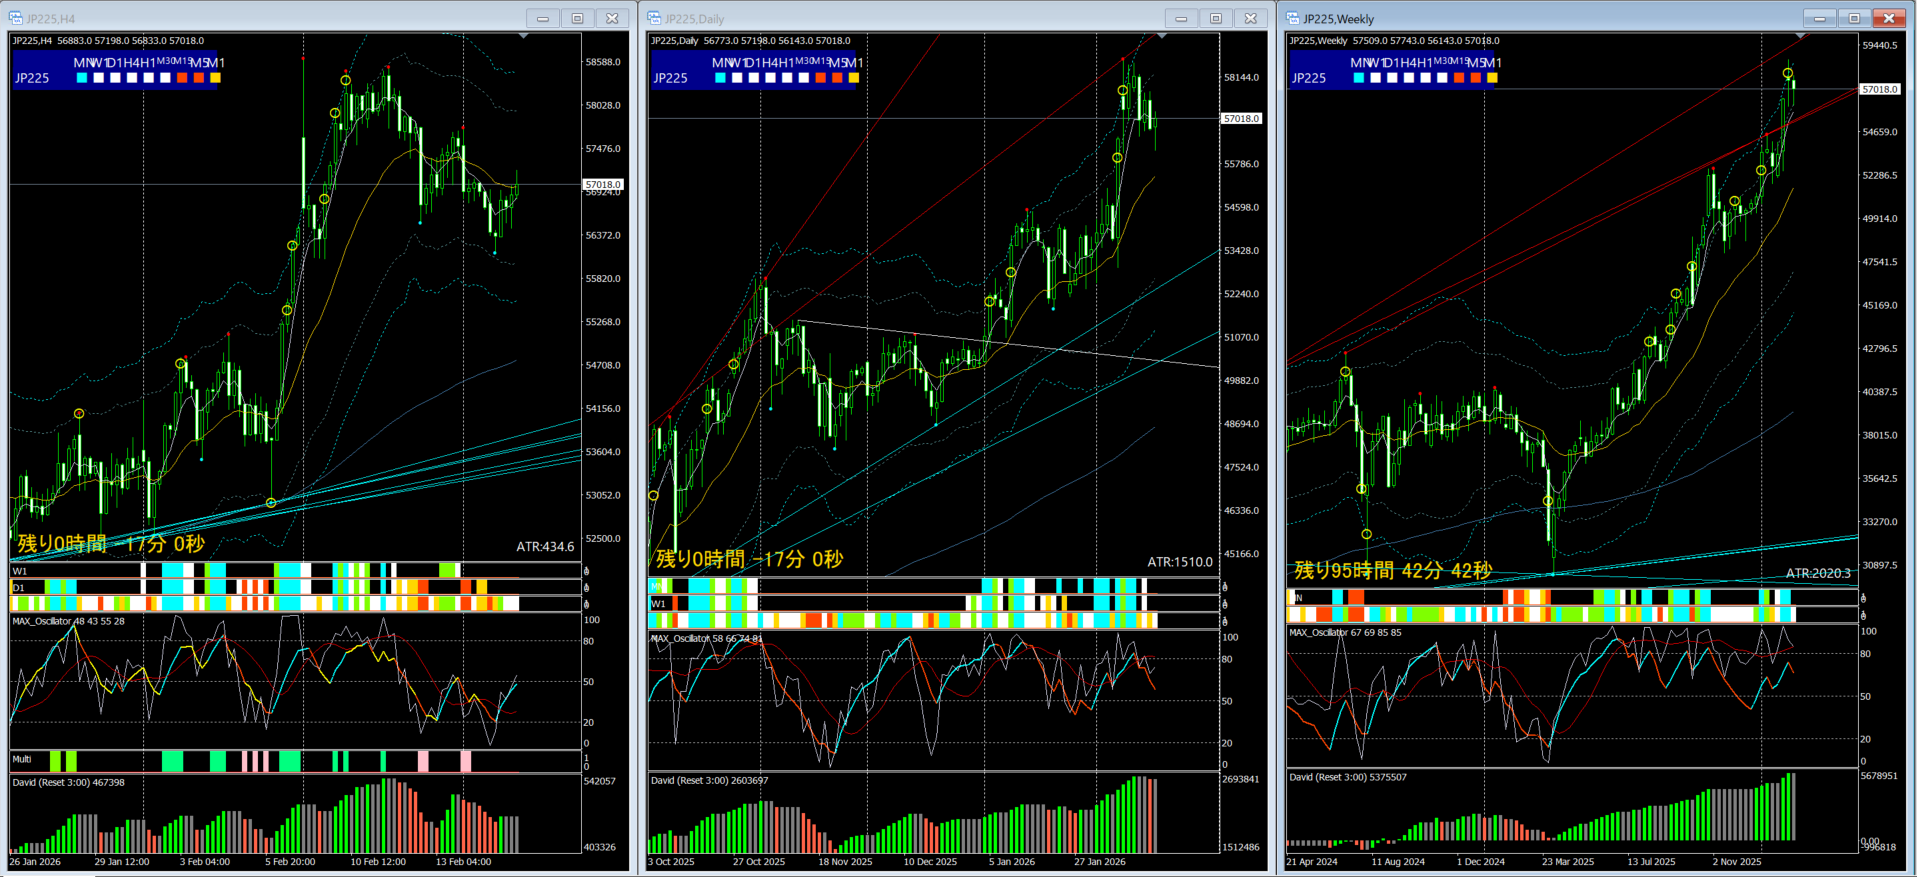Click the H1 timeframe label in Daily chart
The height and width of the screenshot is (877, 1917).
tap(787, 63)
